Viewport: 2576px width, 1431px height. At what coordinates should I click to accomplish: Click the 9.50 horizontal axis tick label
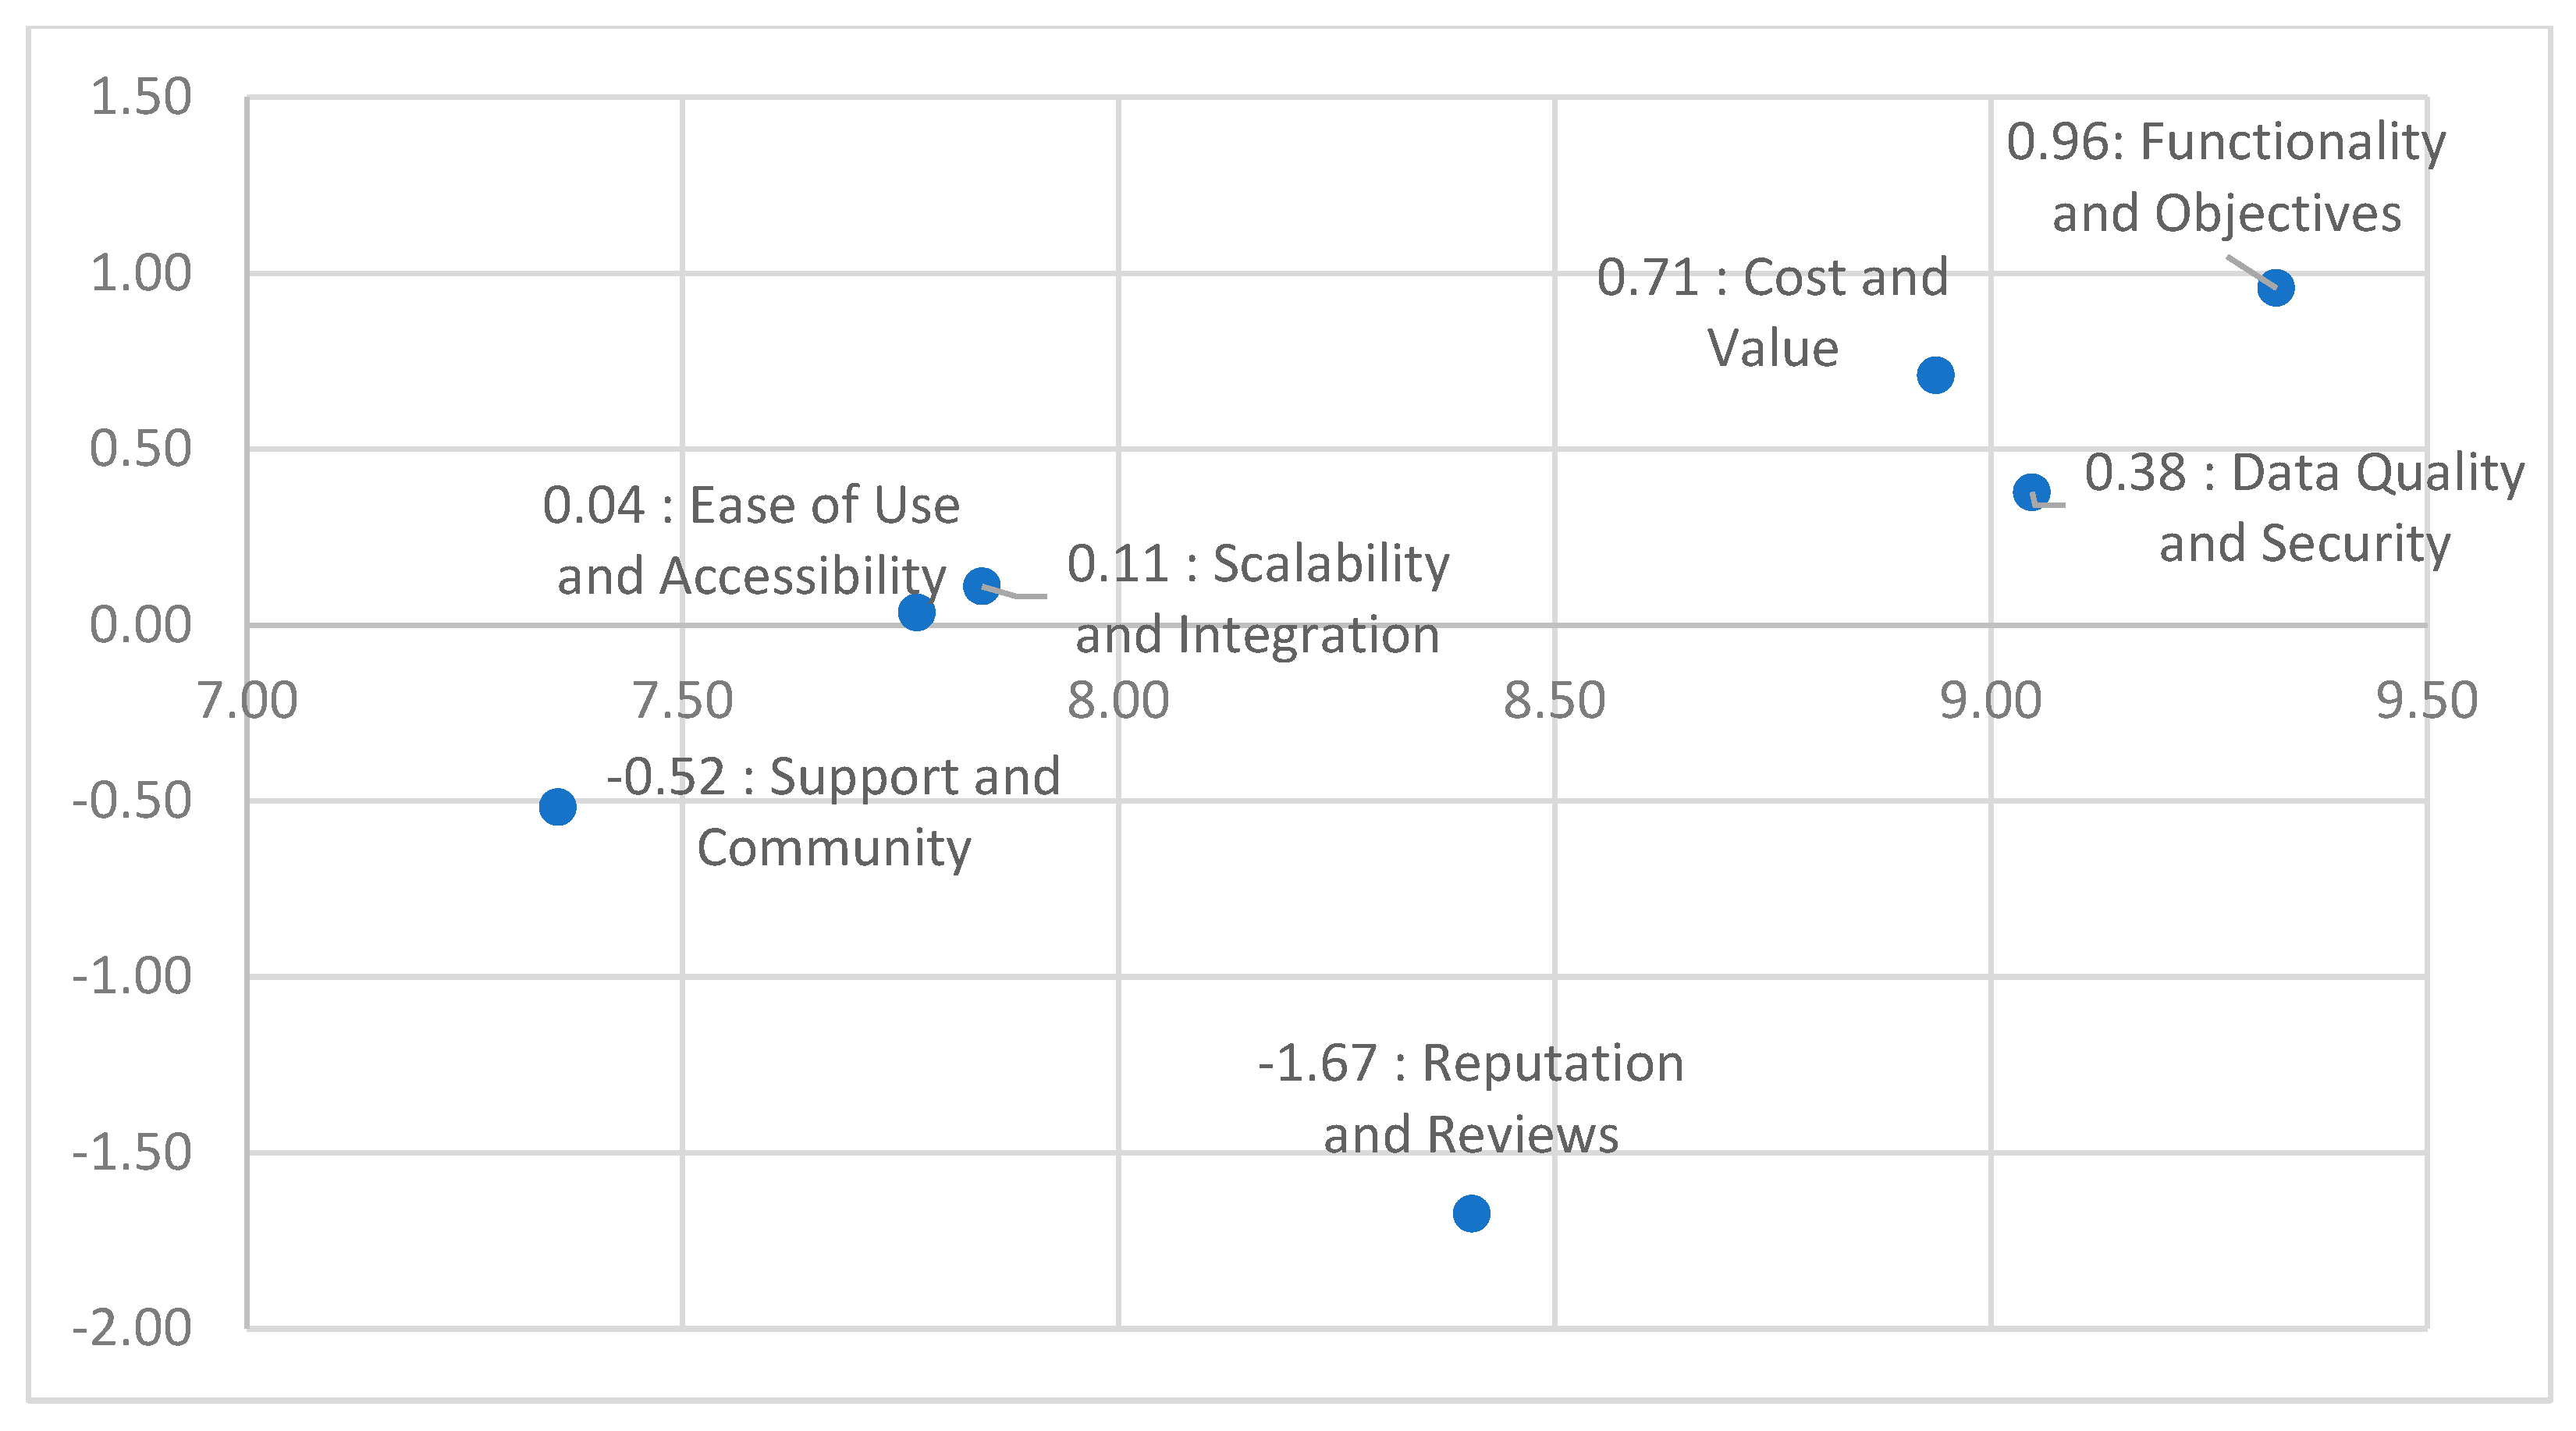tap(2426, 700)
